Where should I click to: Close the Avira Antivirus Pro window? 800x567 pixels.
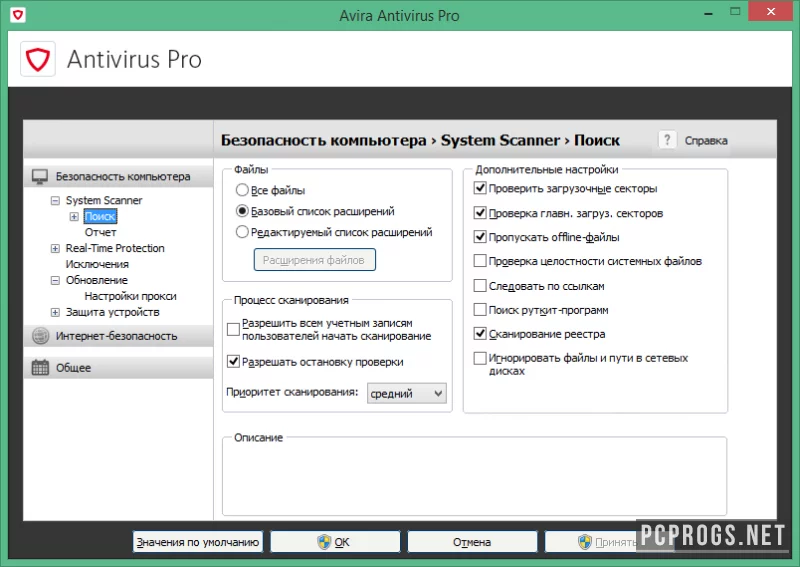click(x=770, y=11)
